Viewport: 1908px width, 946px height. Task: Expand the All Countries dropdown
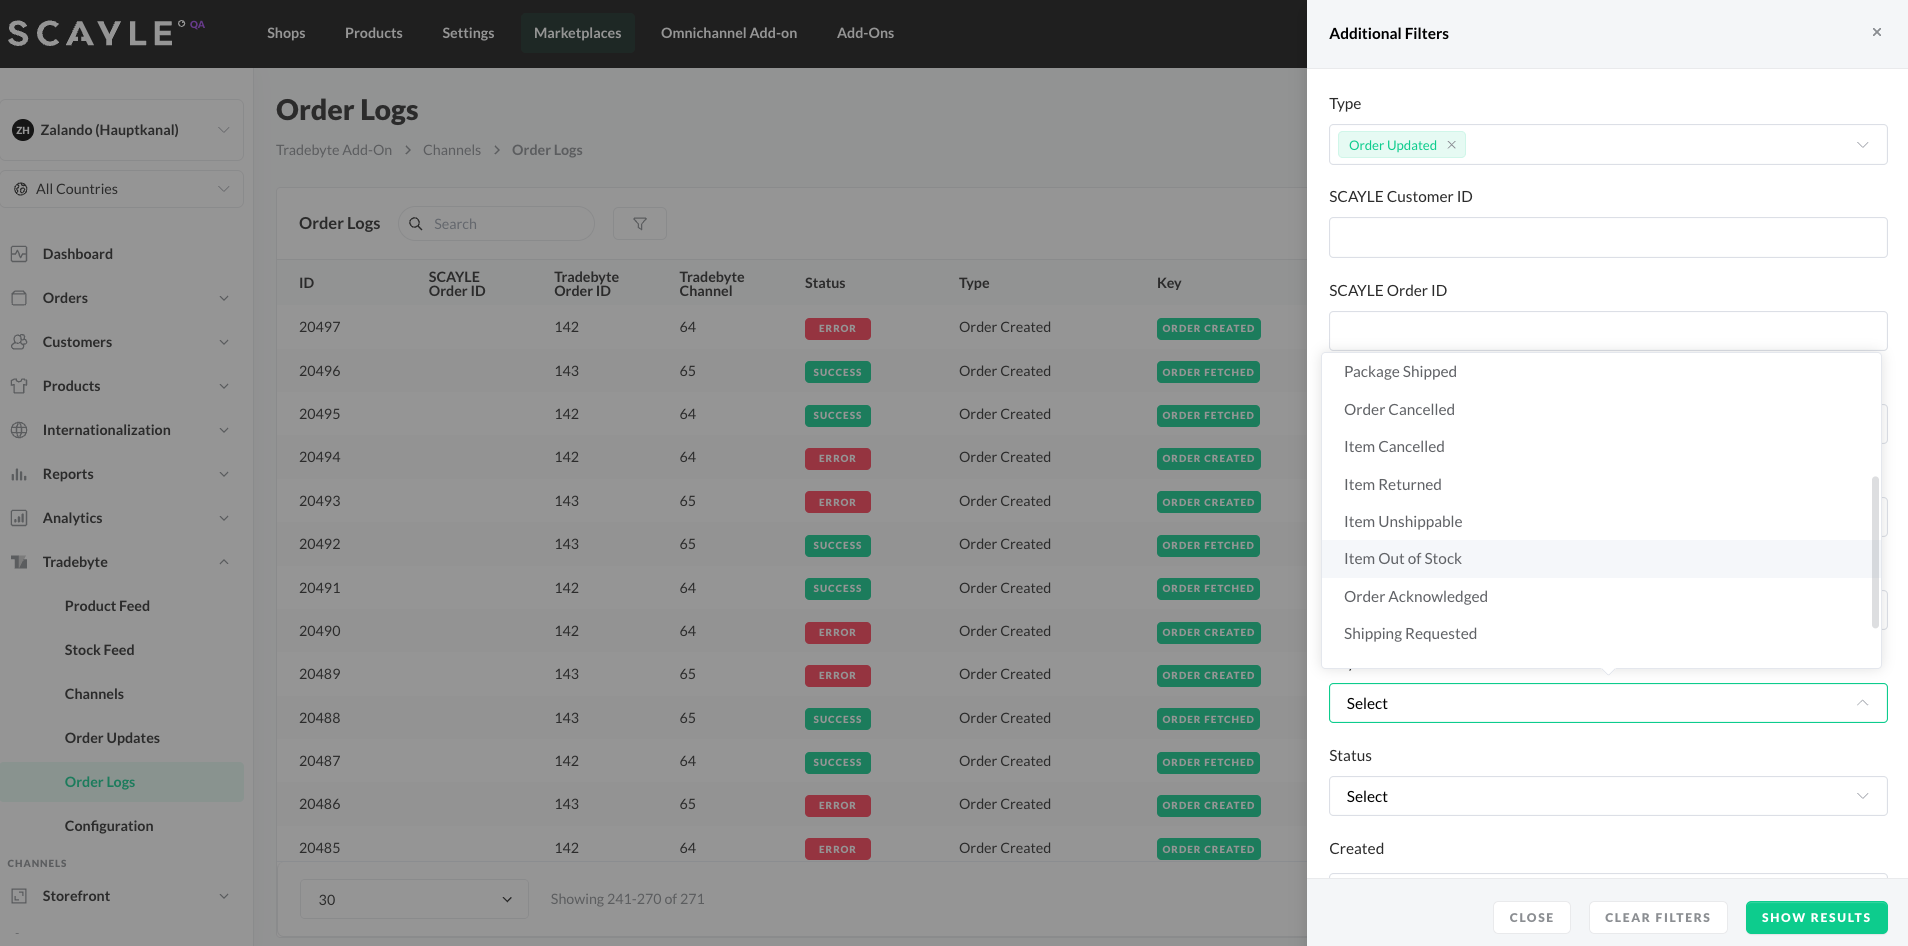[122, 189]
